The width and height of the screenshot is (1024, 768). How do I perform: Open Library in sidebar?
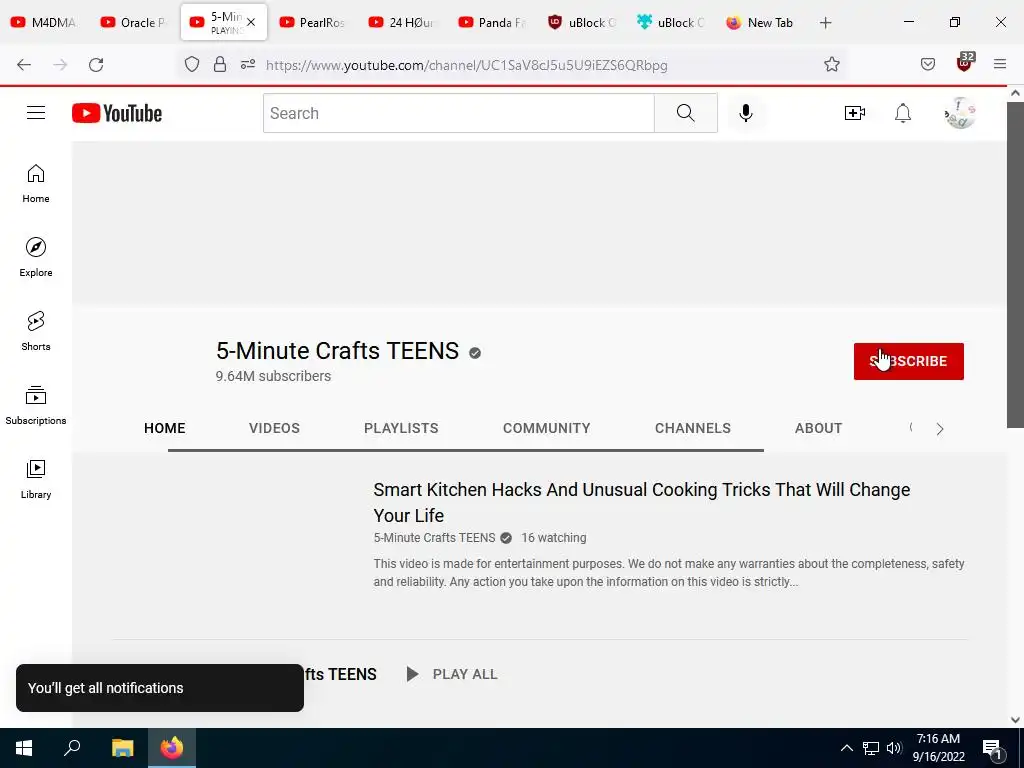pos(36,479)
